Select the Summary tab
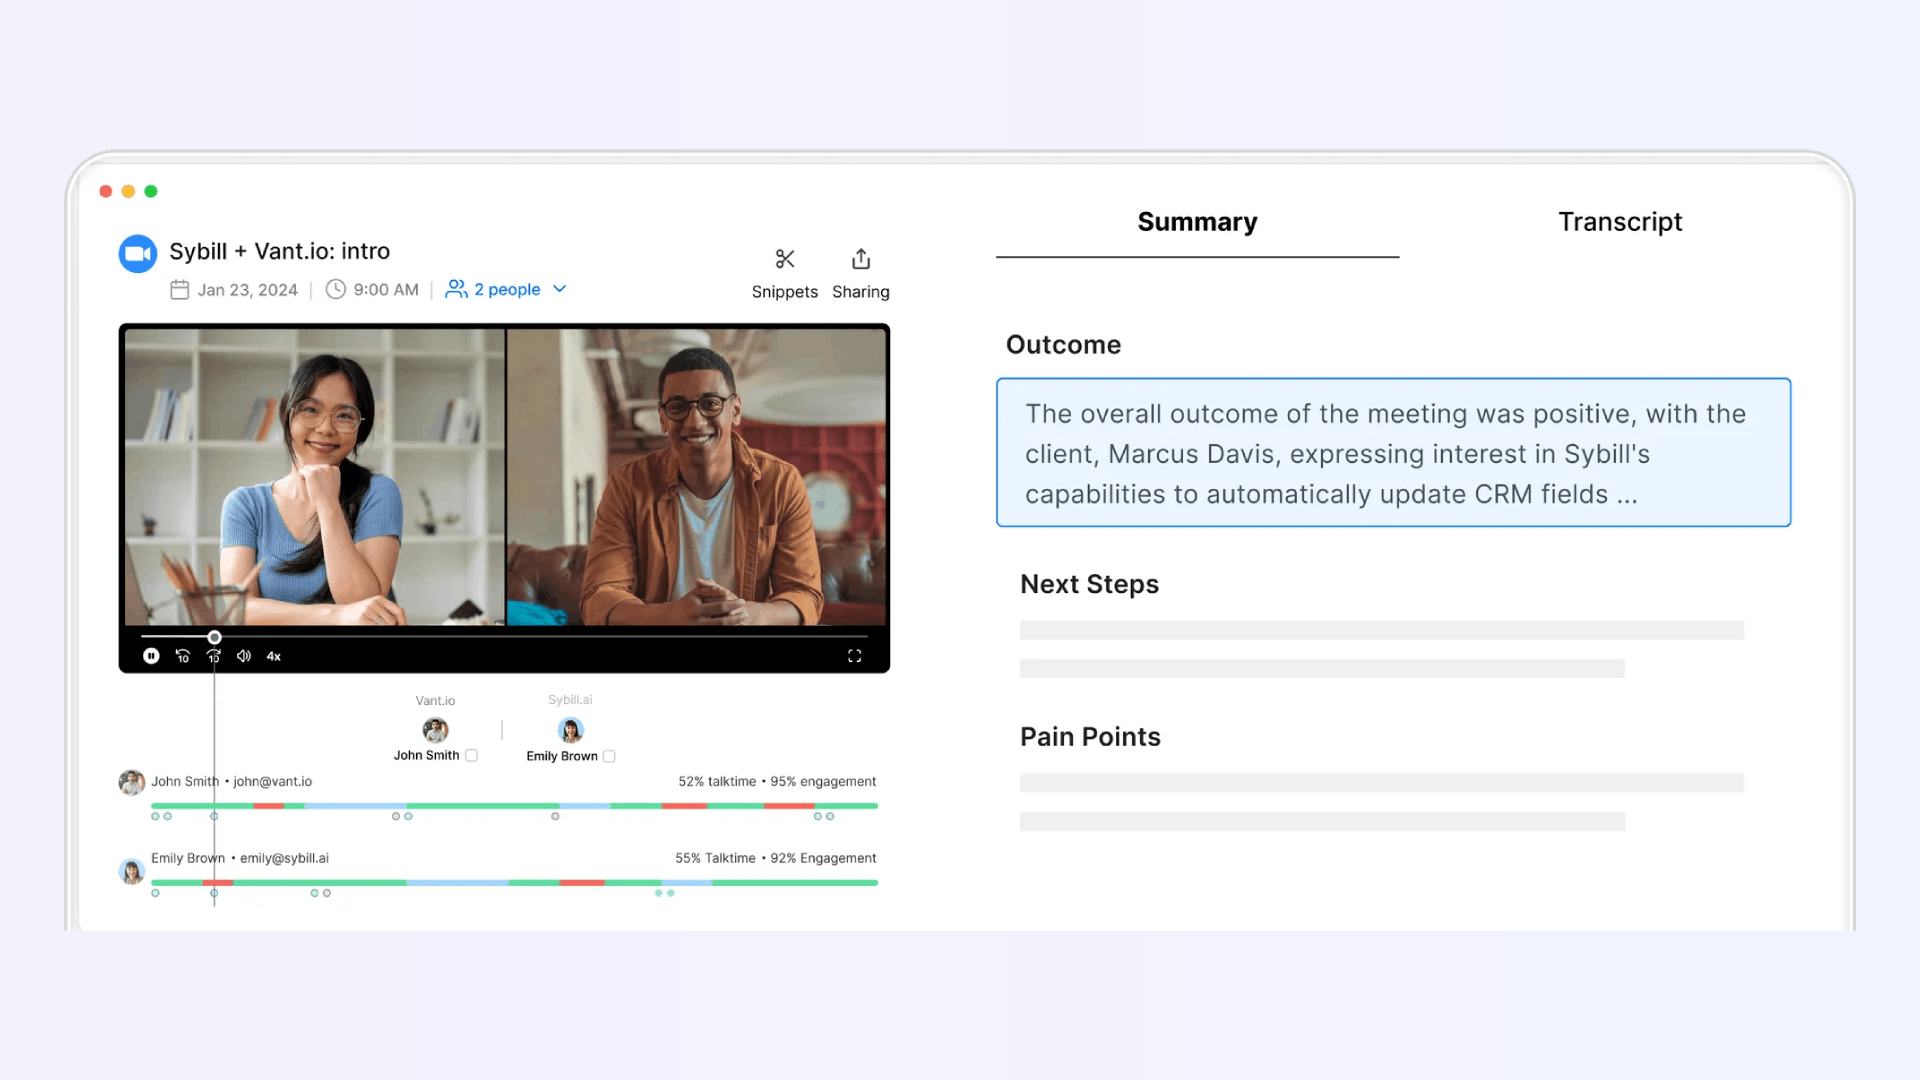Screen dimensions: 1920x1080 point(1197,222)
